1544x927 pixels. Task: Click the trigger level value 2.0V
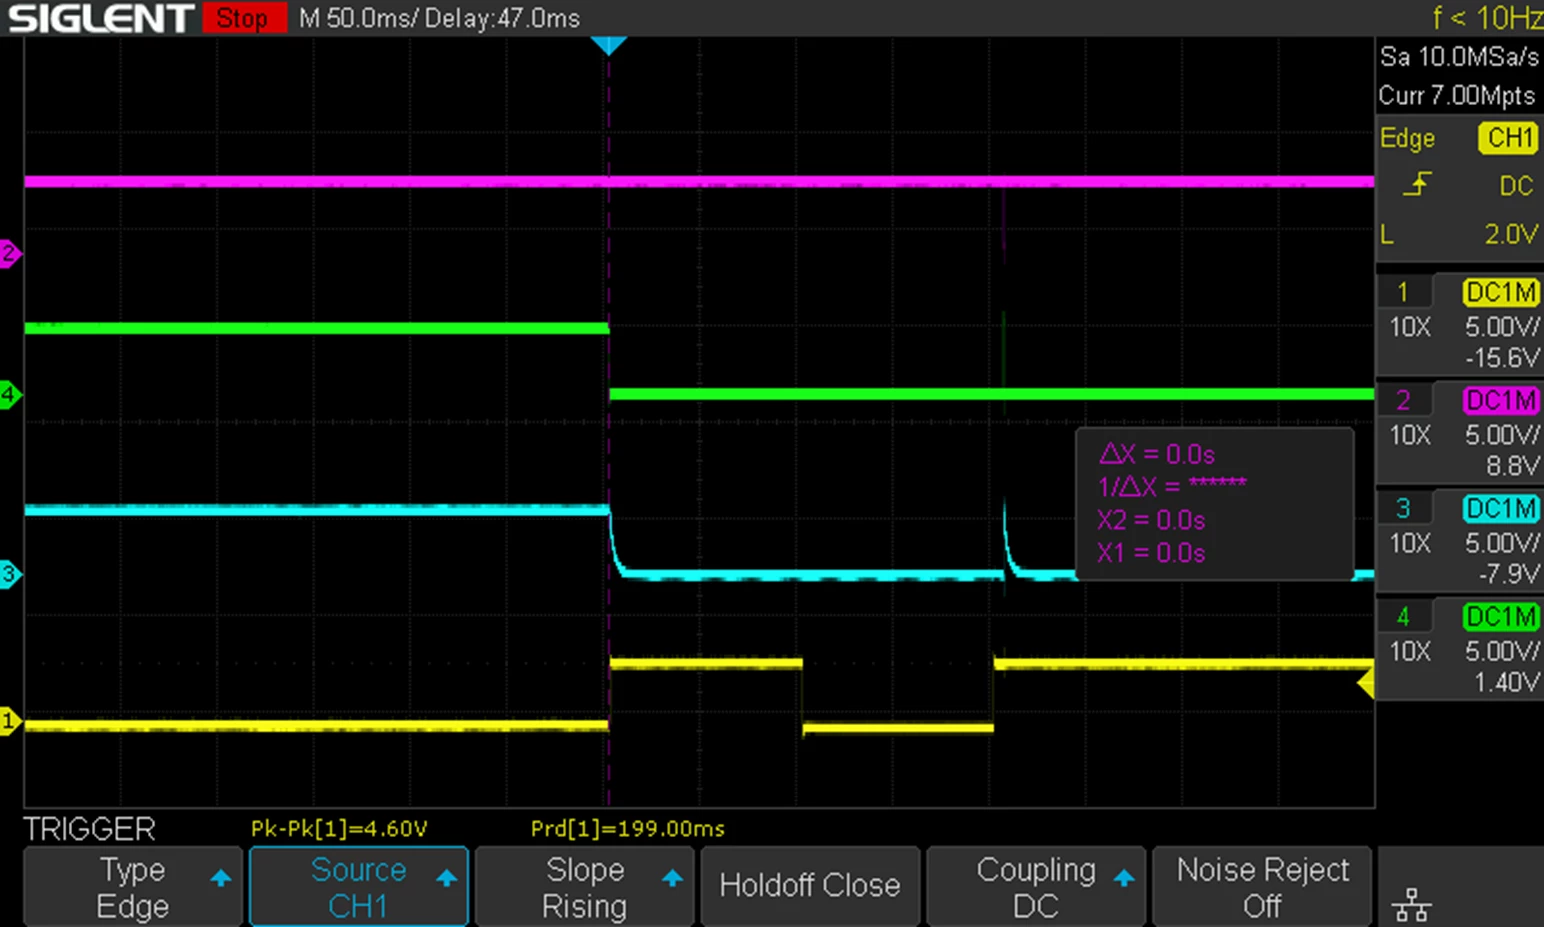(x=1511, y=234)
